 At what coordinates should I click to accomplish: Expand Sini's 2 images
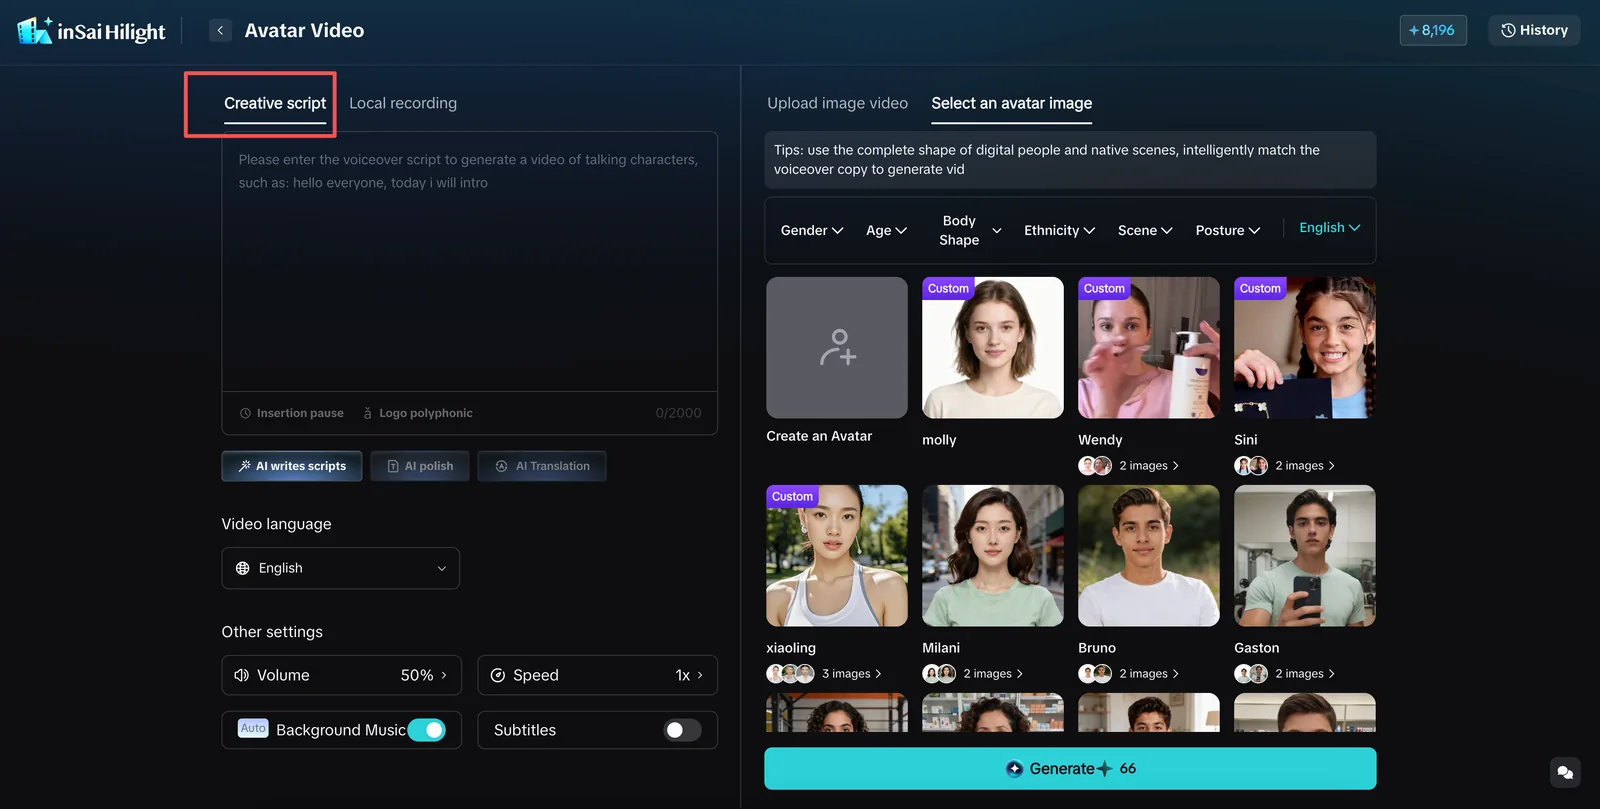point(1285,465)
